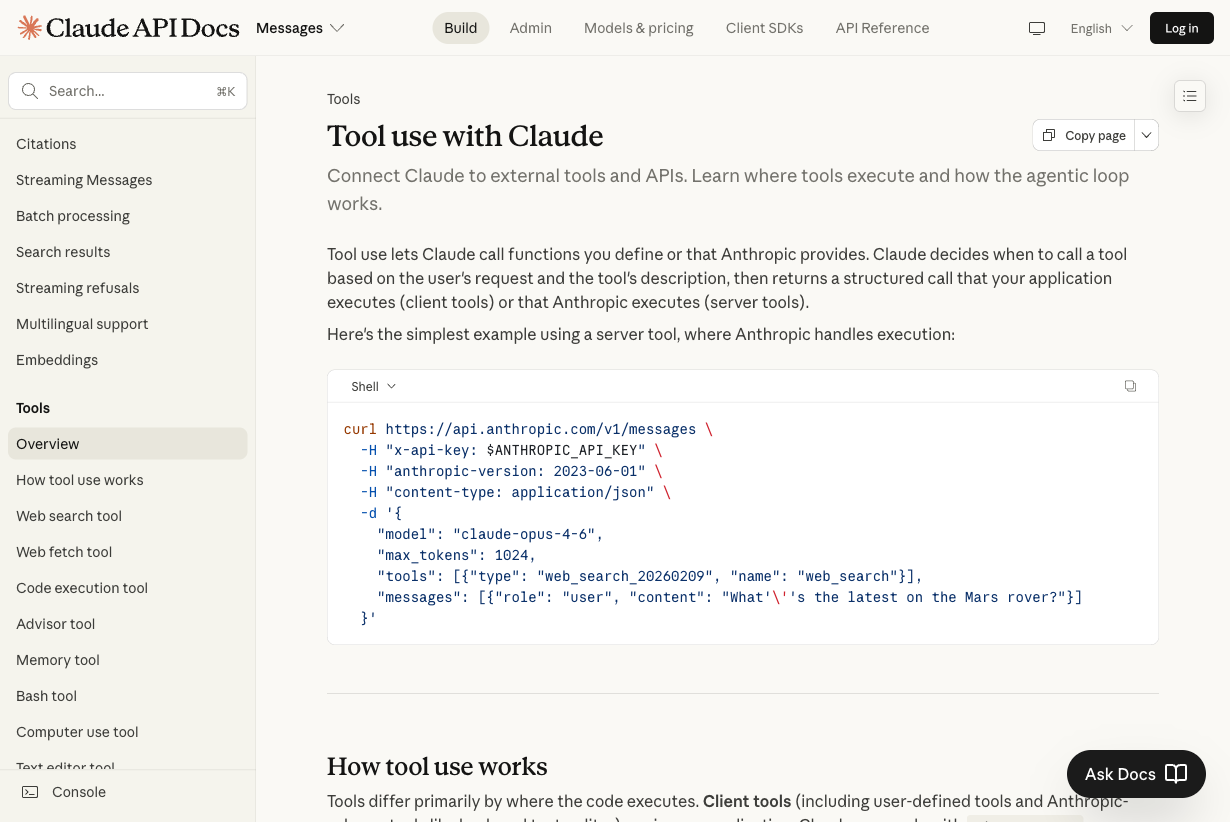Viewport: 1230px width, 822px height.
Task: Click the Tools breadcrumb above the title
Action: click(343, 99)
